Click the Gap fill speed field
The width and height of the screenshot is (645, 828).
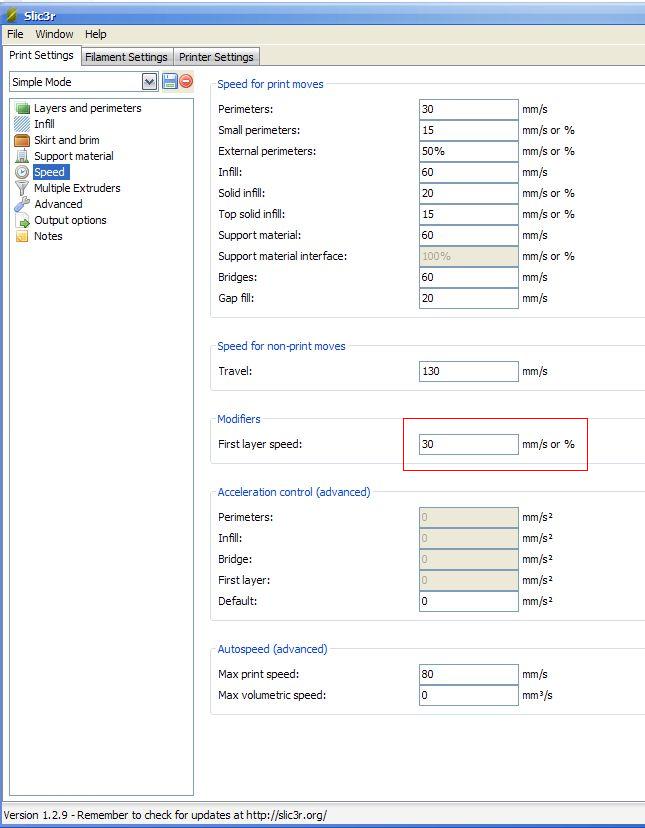click(469, 298)
